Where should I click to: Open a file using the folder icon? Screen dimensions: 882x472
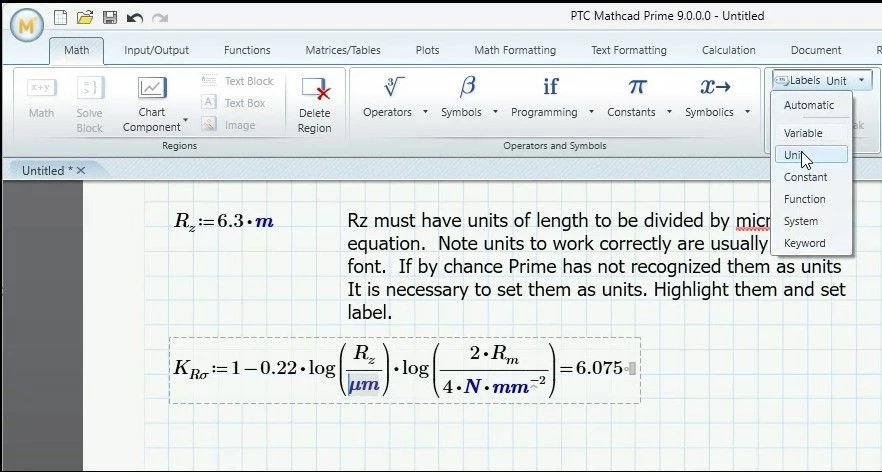(85, 17)
